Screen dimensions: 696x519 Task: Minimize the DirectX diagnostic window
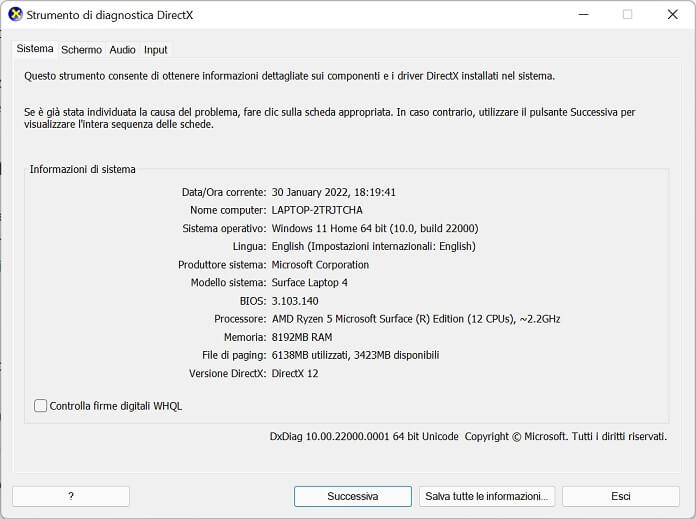click(x=584, y=15)
